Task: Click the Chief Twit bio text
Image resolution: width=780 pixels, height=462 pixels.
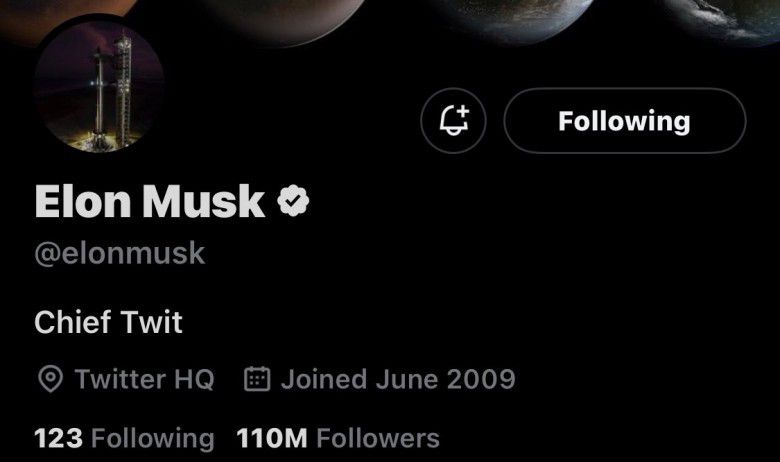Action: (108, 323)
